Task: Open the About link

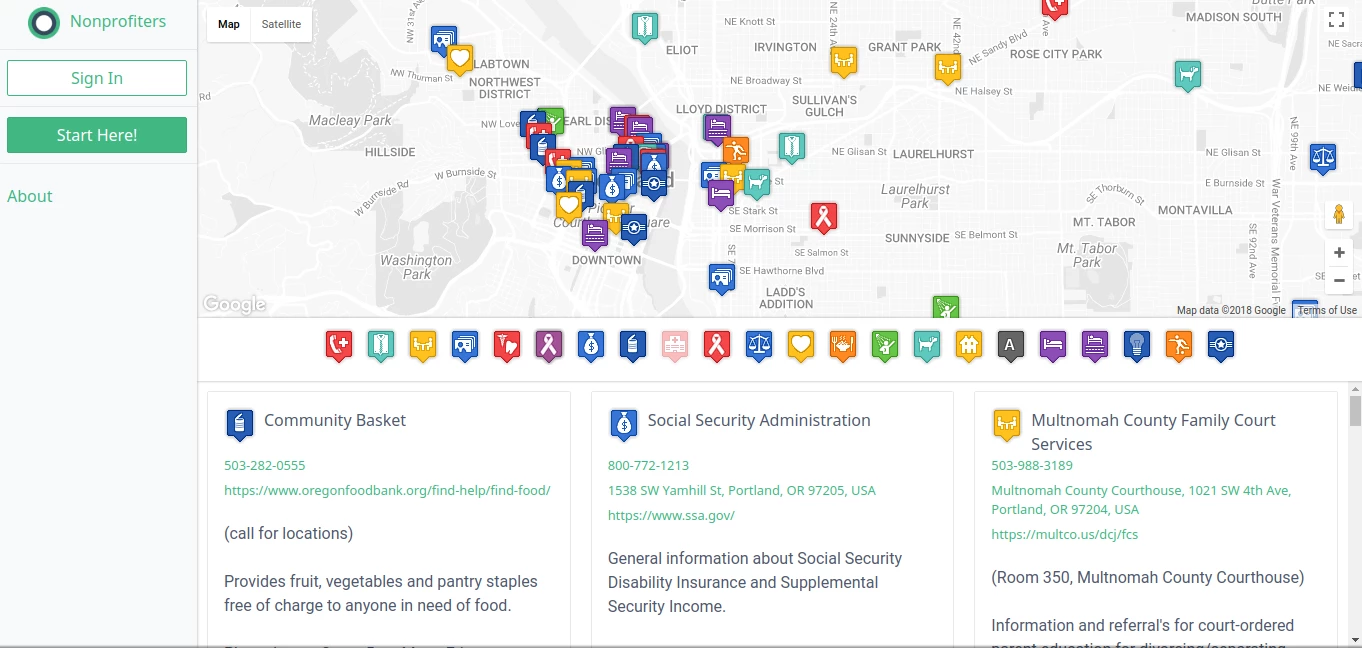Action: [x=30, y=196]
